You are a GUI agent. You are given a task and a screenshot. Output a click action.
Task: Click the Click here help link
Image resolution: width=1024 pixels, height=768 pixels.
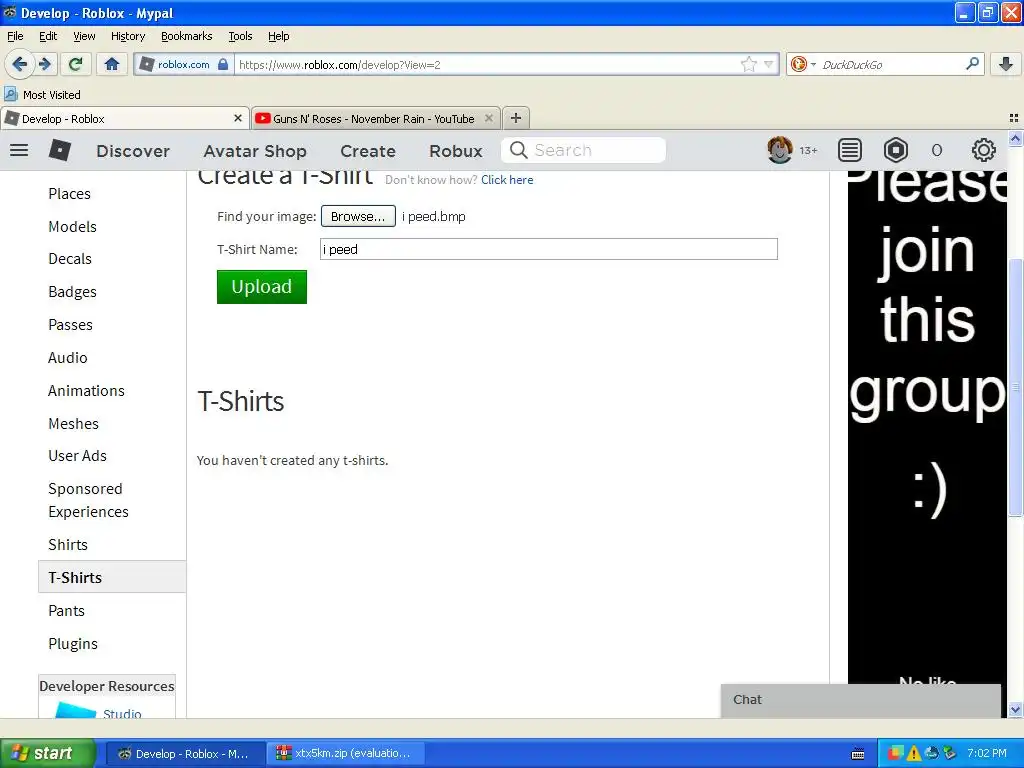[507, 180]
